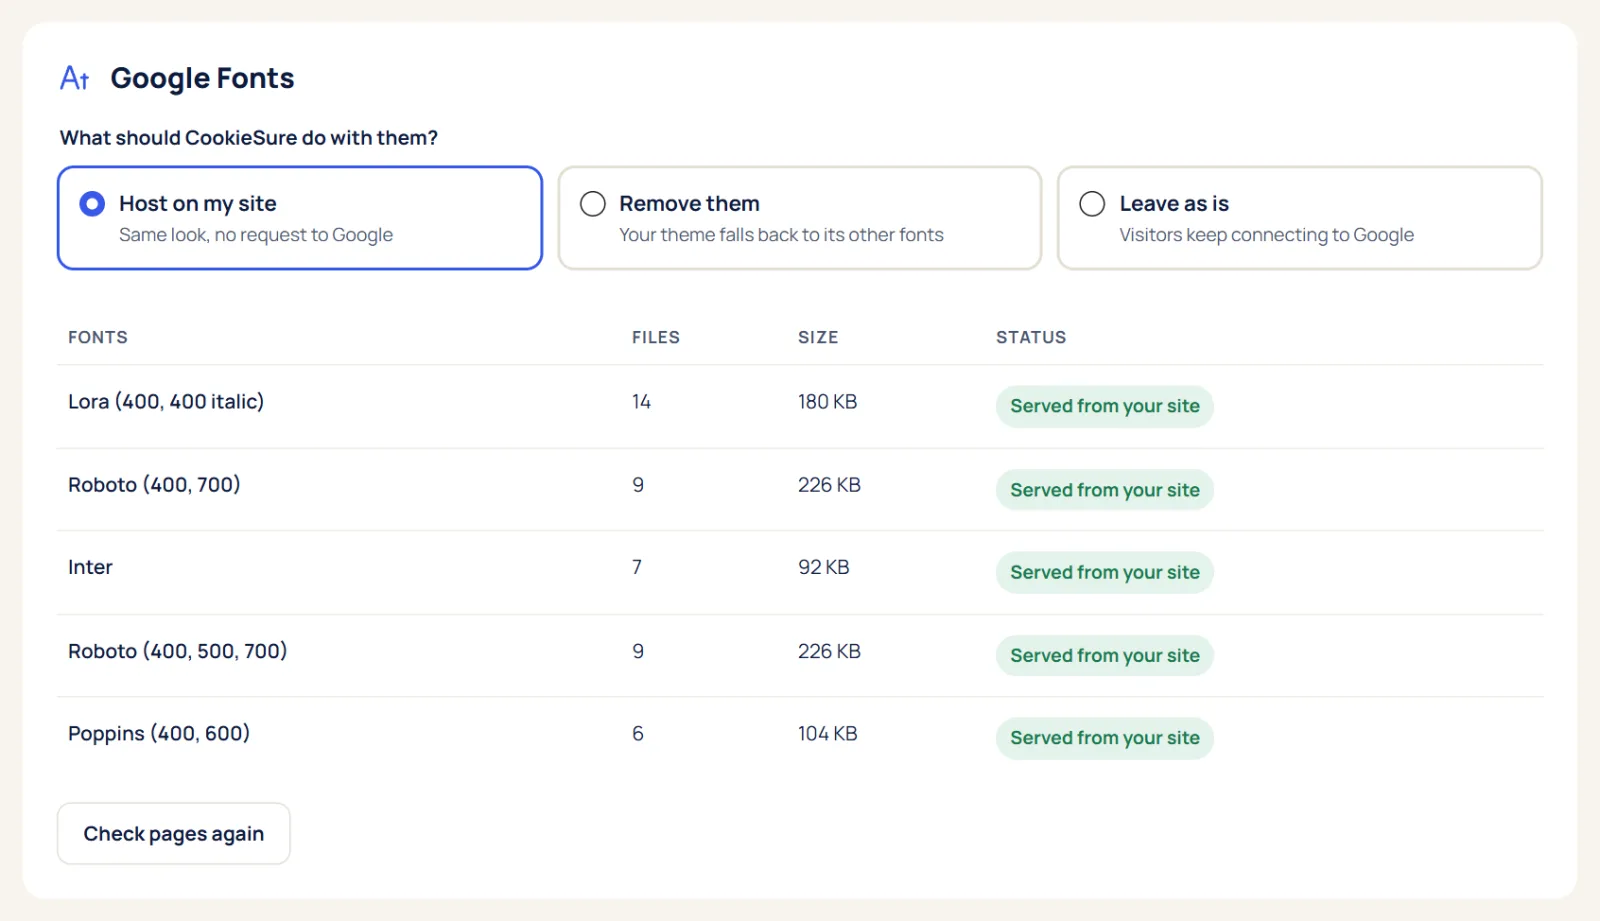The image size is (1600, 921).
Task: Click the Same look, no request to Google description
Action: 256,235
